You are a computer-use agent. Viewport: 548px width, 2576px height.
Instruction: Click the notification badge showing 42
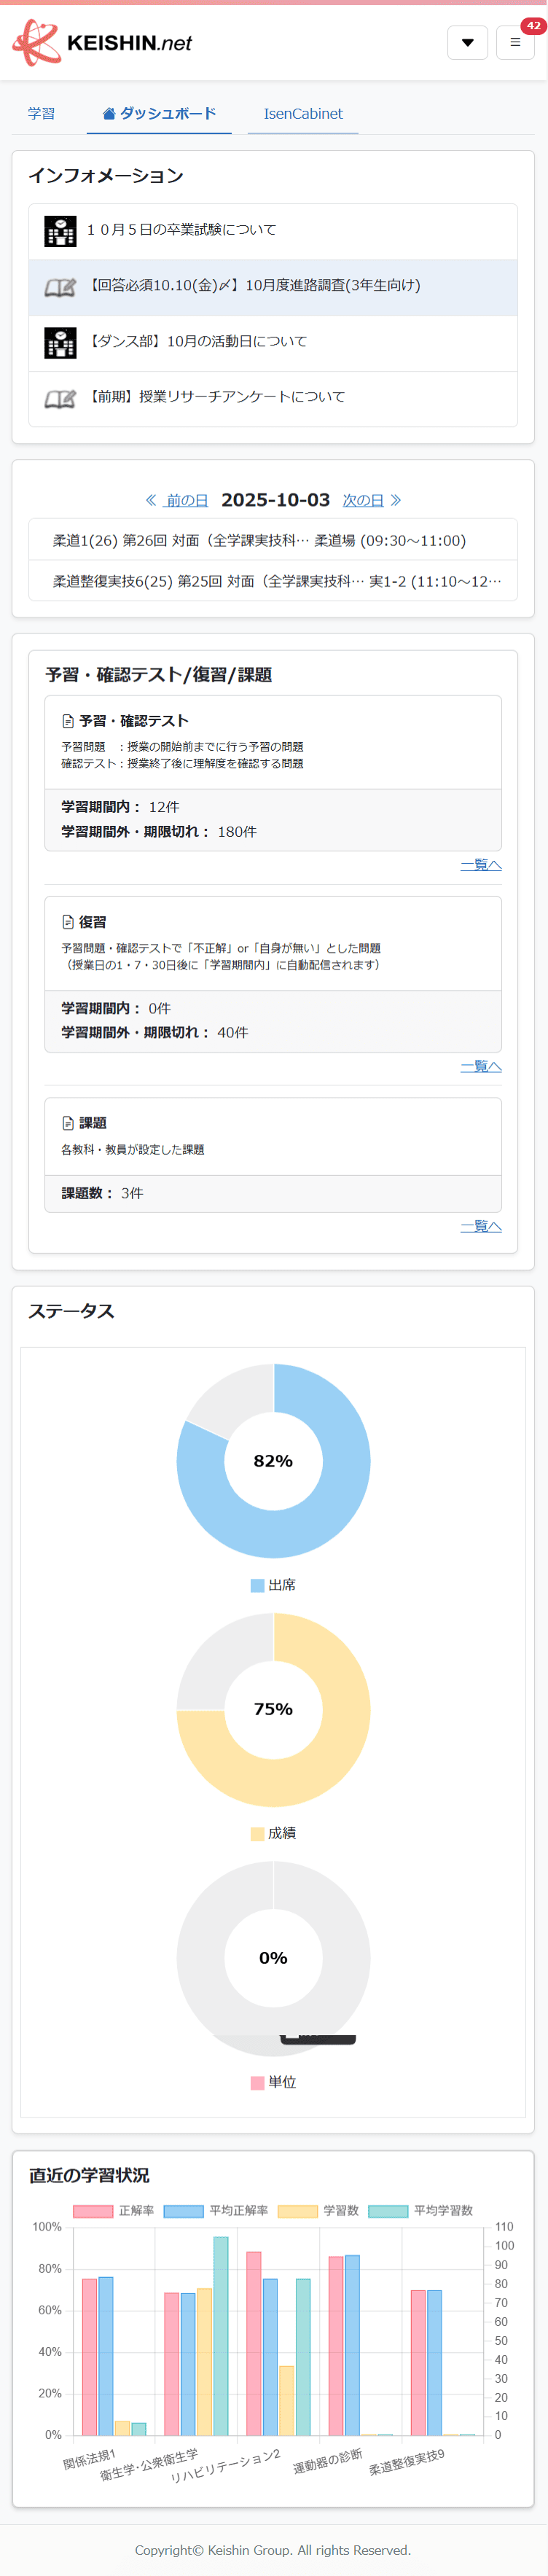(x=533, y=26)
